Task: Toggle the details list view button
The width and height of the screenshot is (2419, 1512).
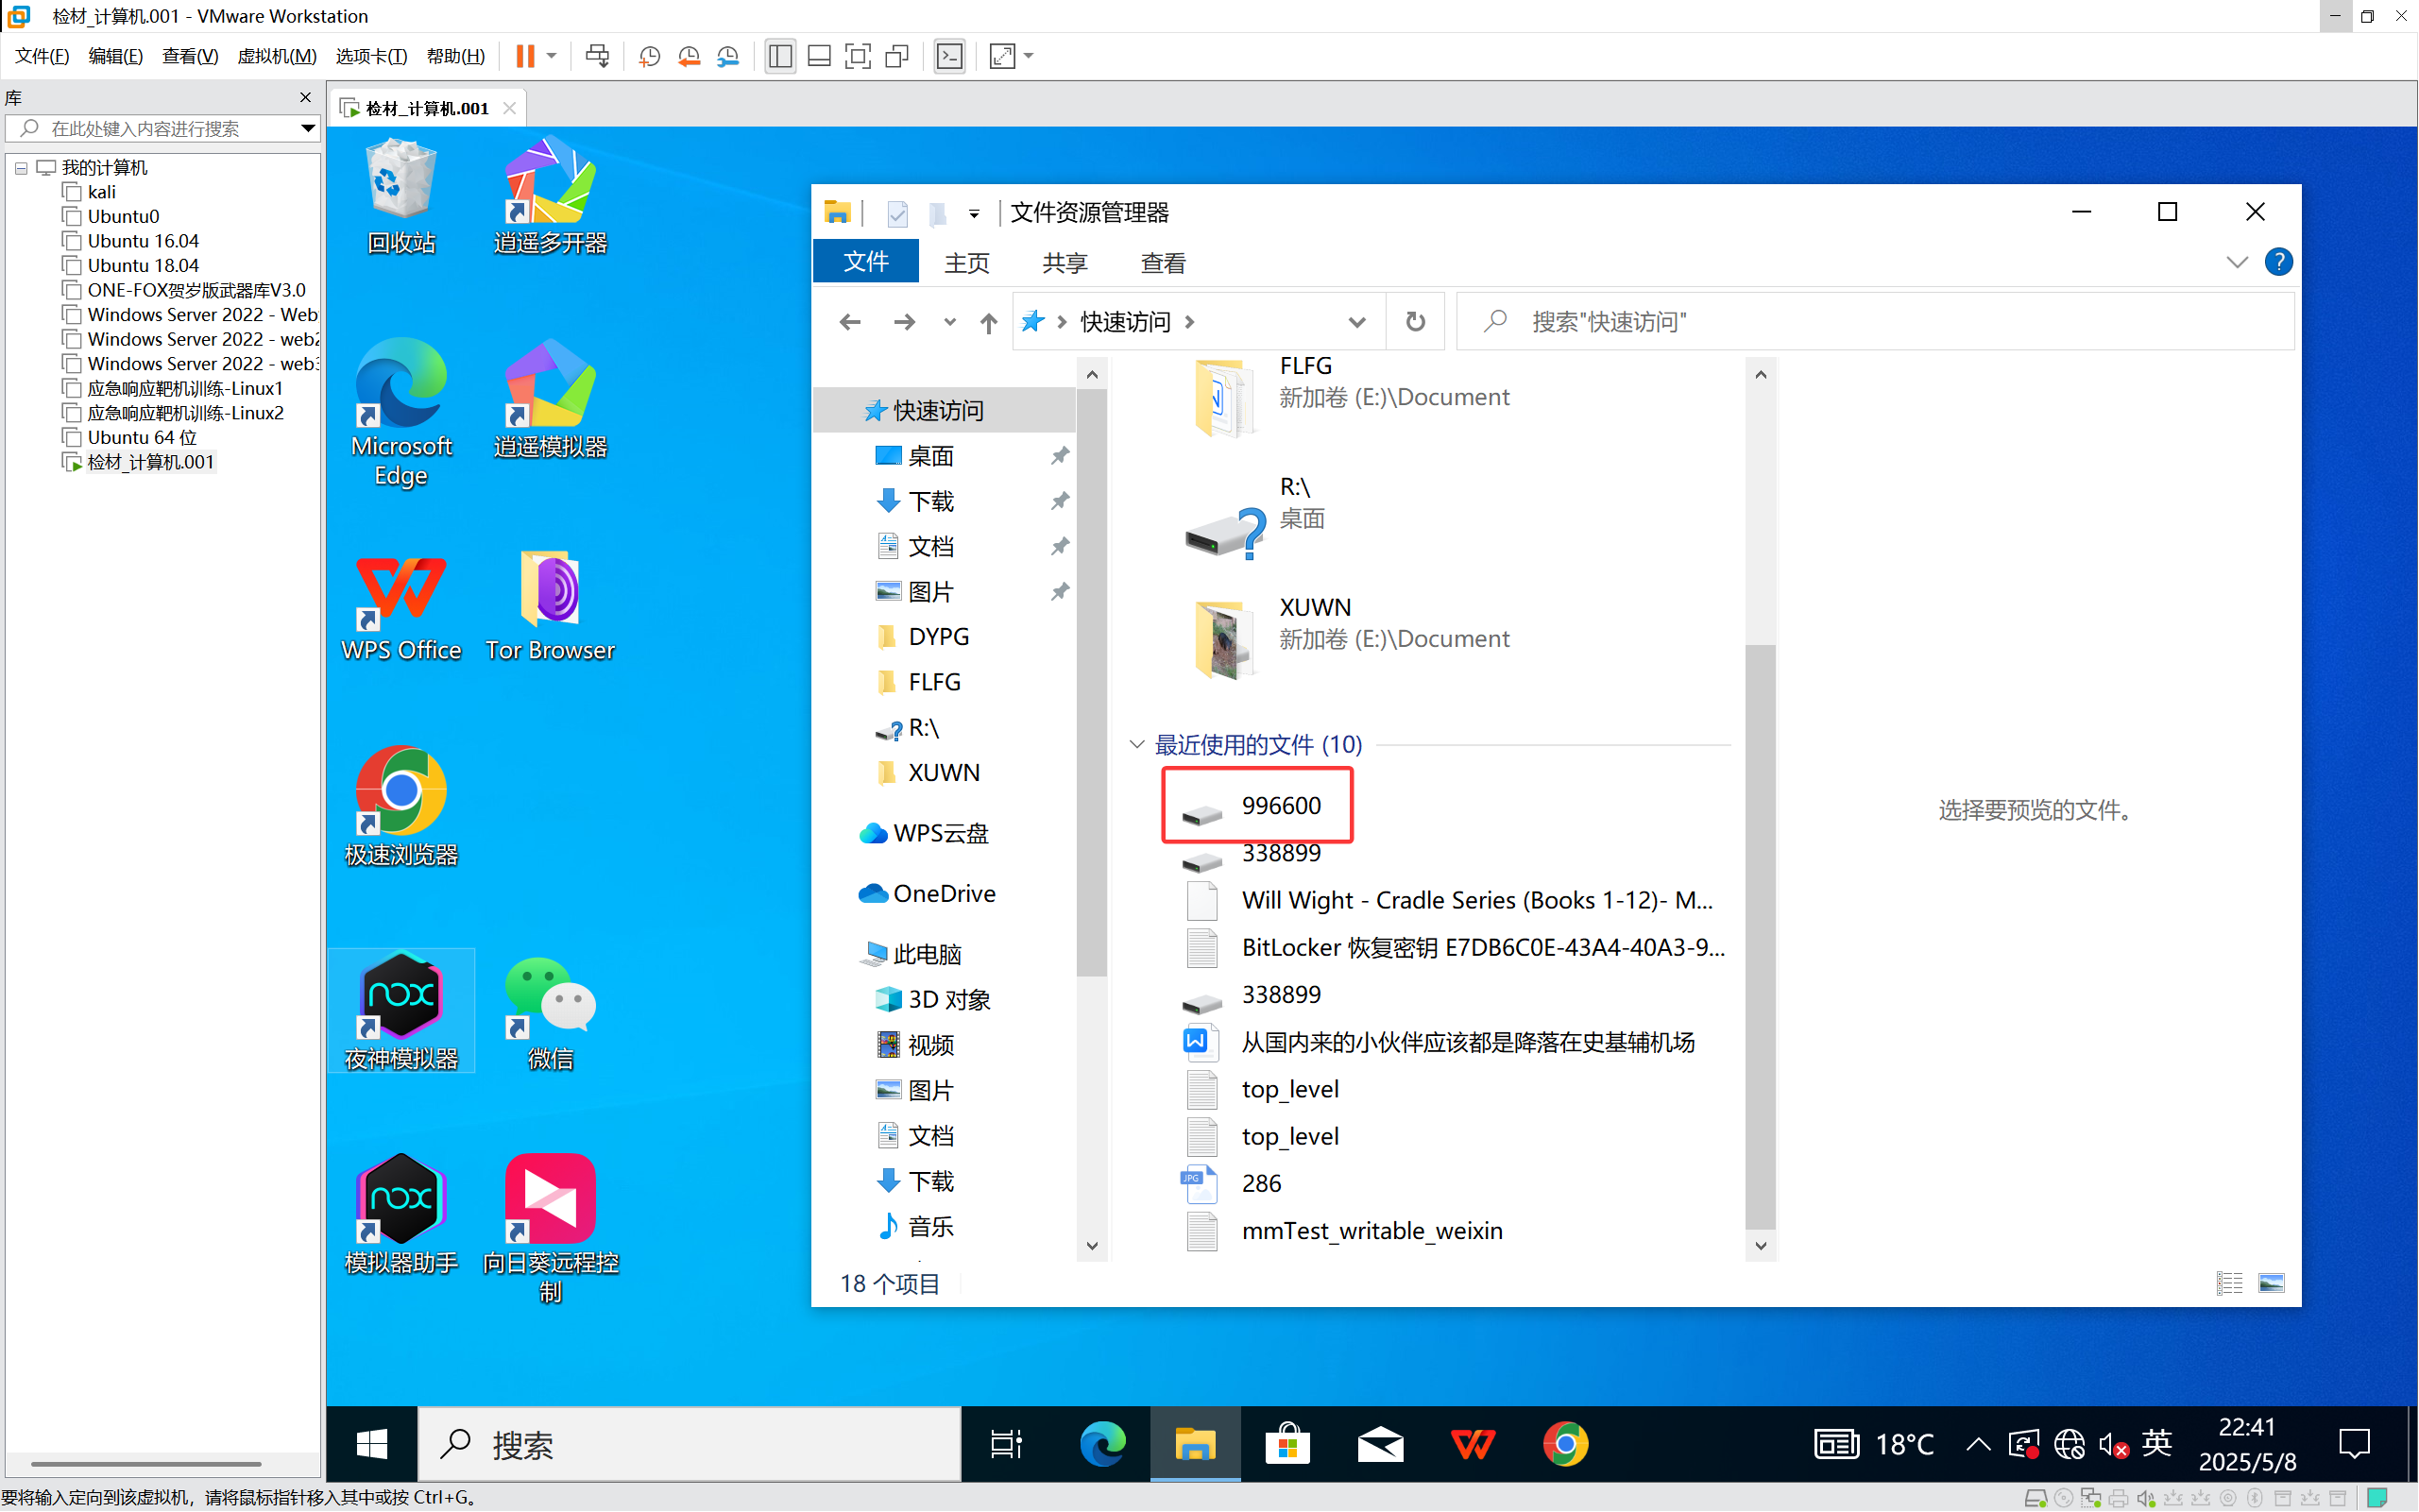Action: [x=2229, y=1283]
